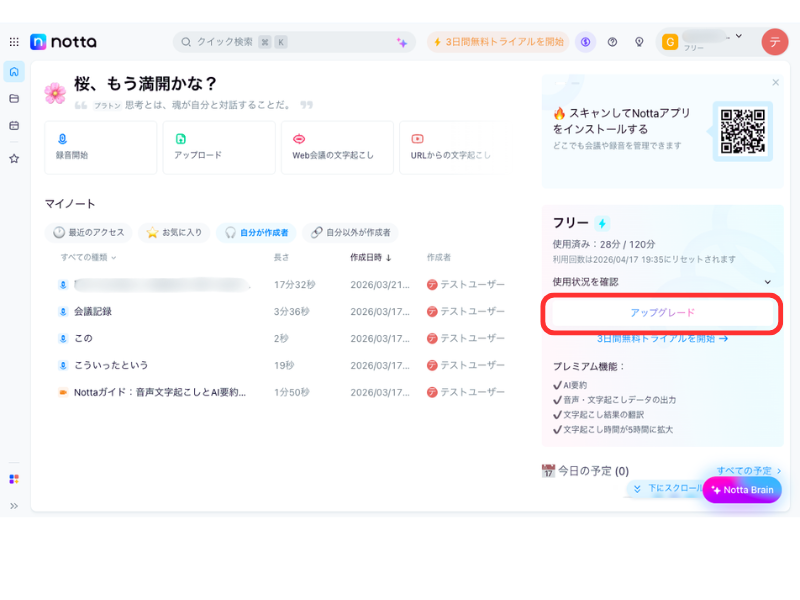Click the アップグレード button
800x600 pixels.
coord(662,313)
